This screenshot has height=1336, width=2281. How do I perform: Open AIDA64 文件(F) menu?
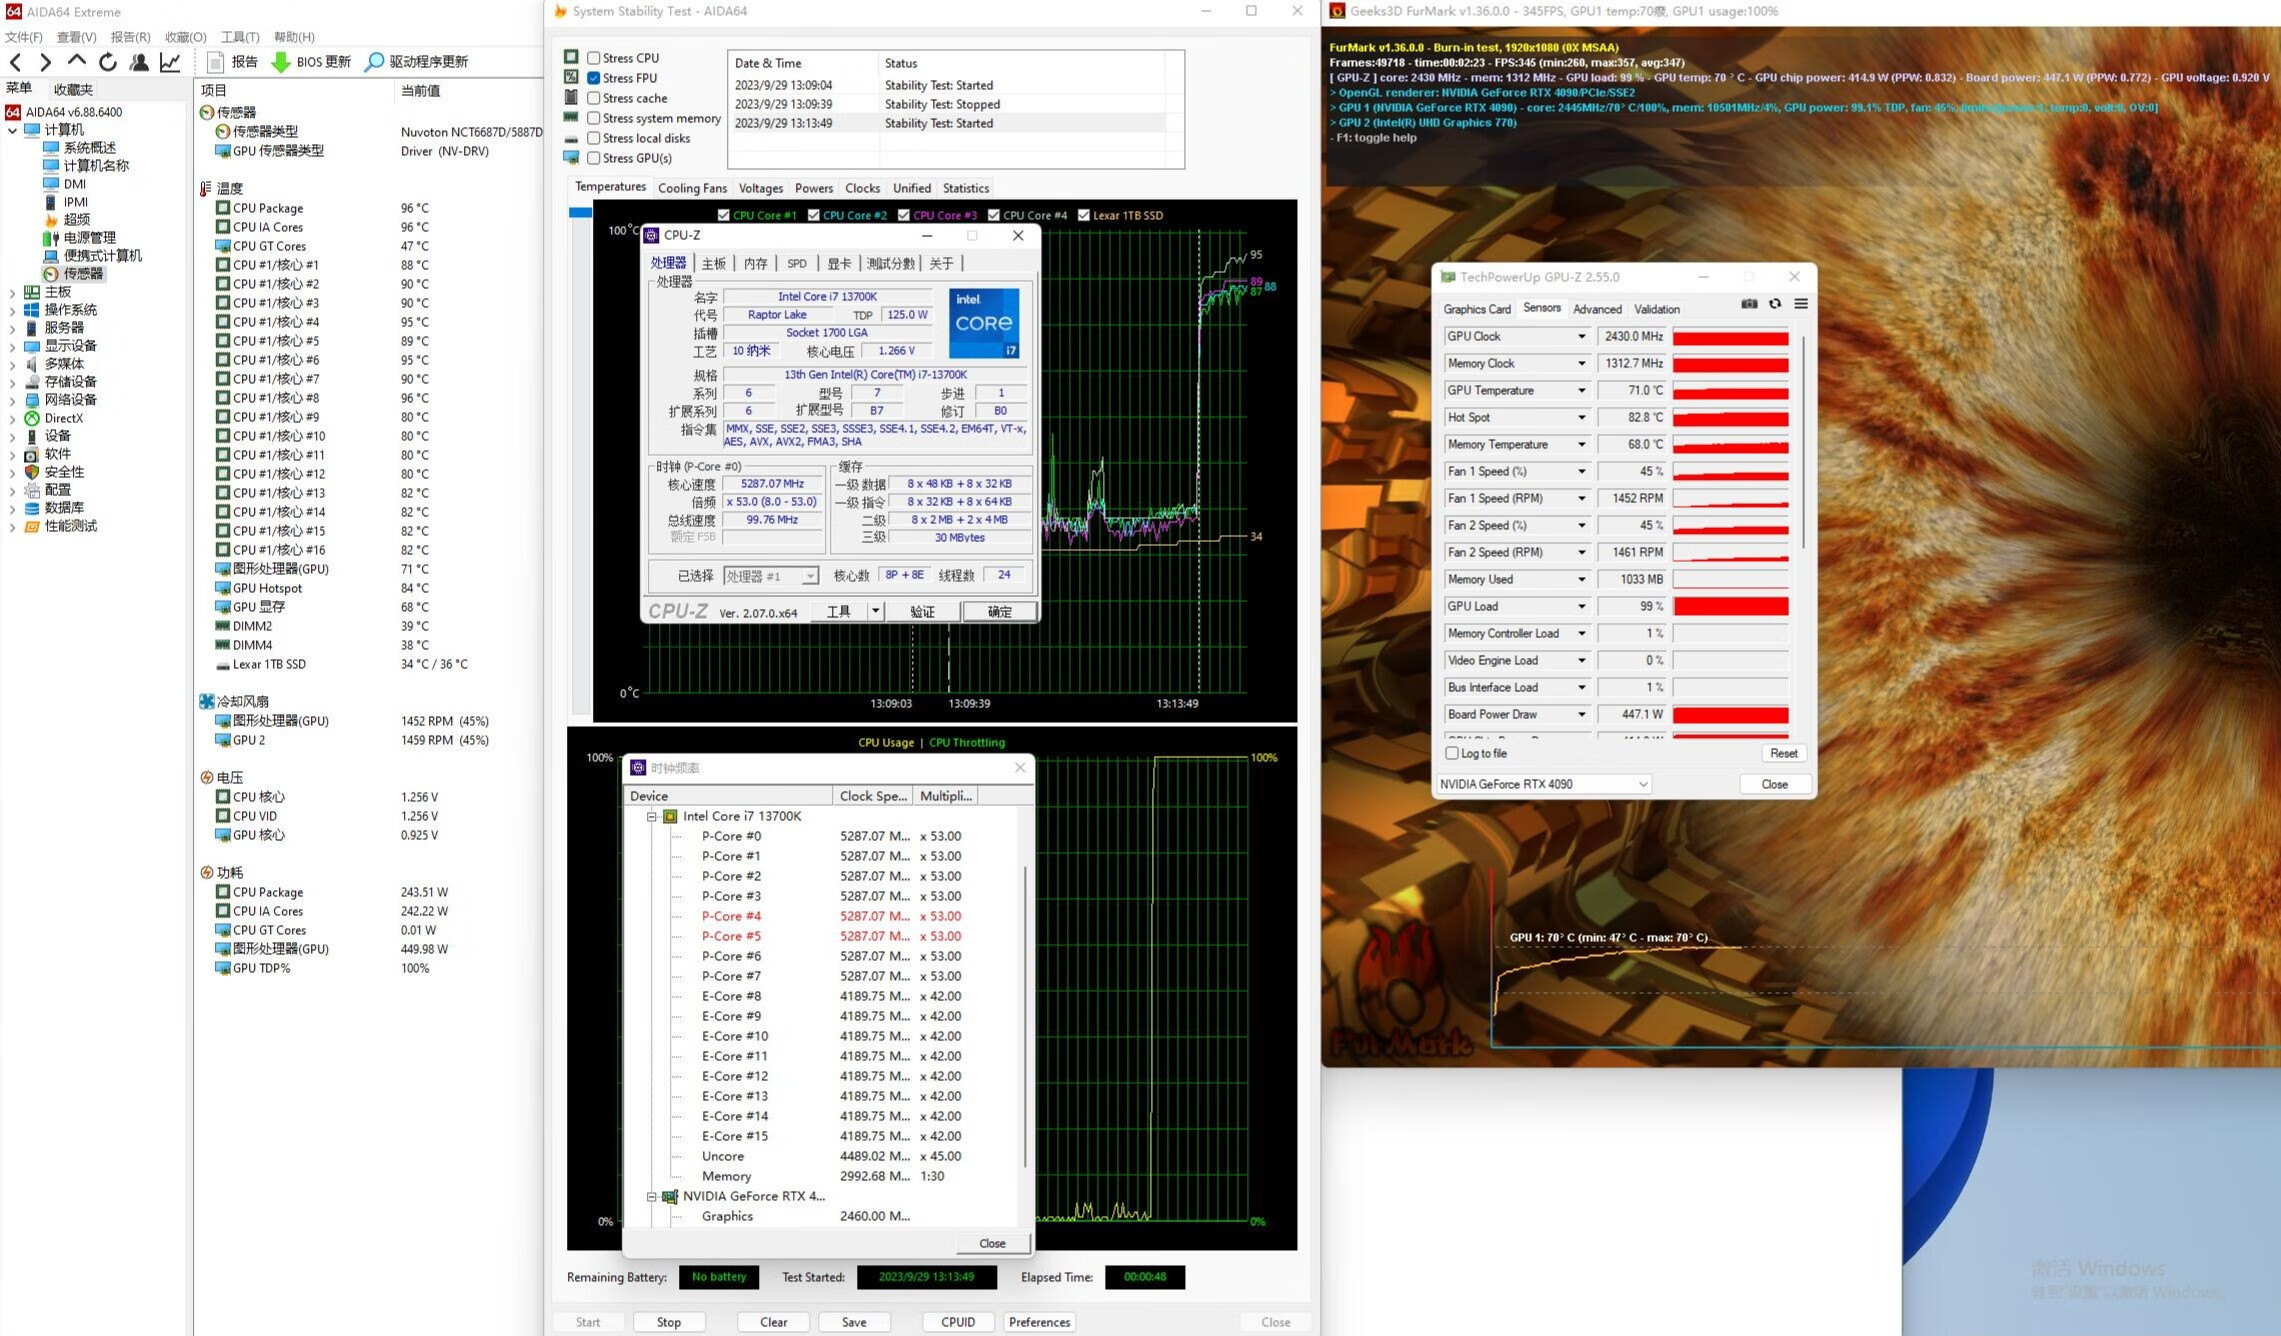(24, 37)
